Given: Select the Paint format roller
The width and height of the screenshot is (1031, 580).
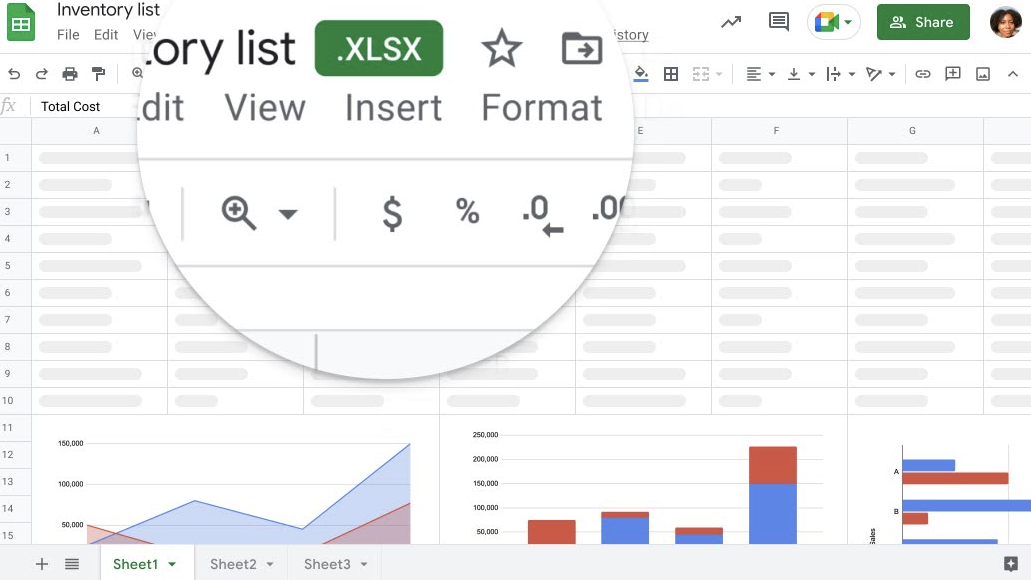Looking at the screenshot, I should click(99, 74).
